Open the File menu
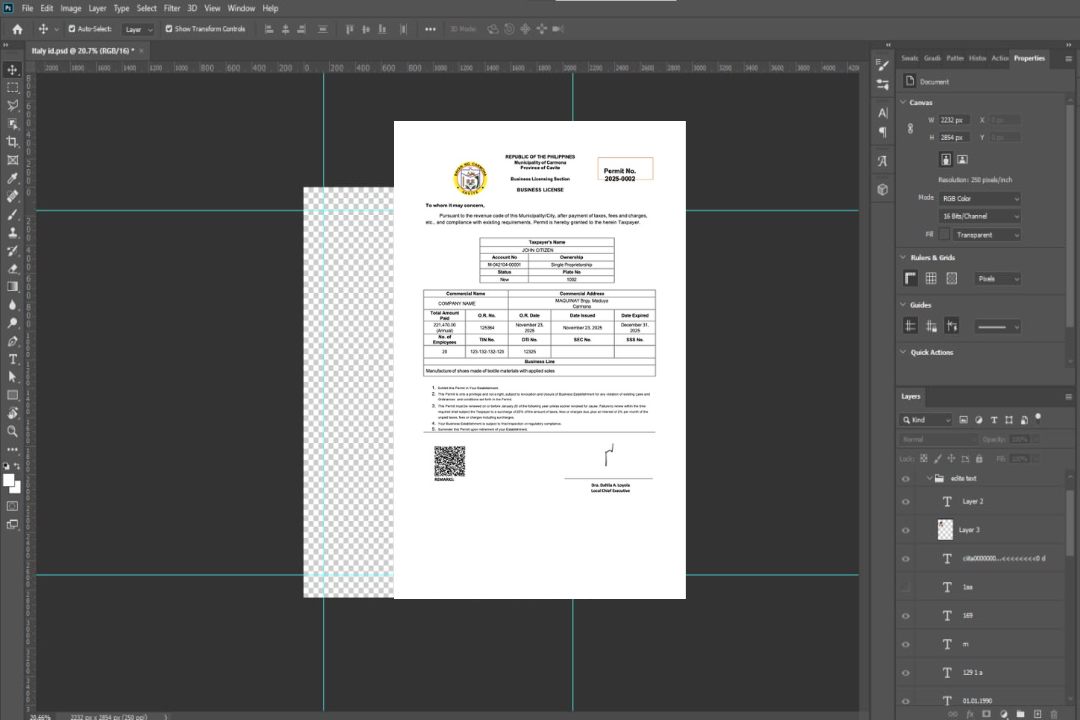The width and height of the screenshot is (1080, 720). point(28,8)
